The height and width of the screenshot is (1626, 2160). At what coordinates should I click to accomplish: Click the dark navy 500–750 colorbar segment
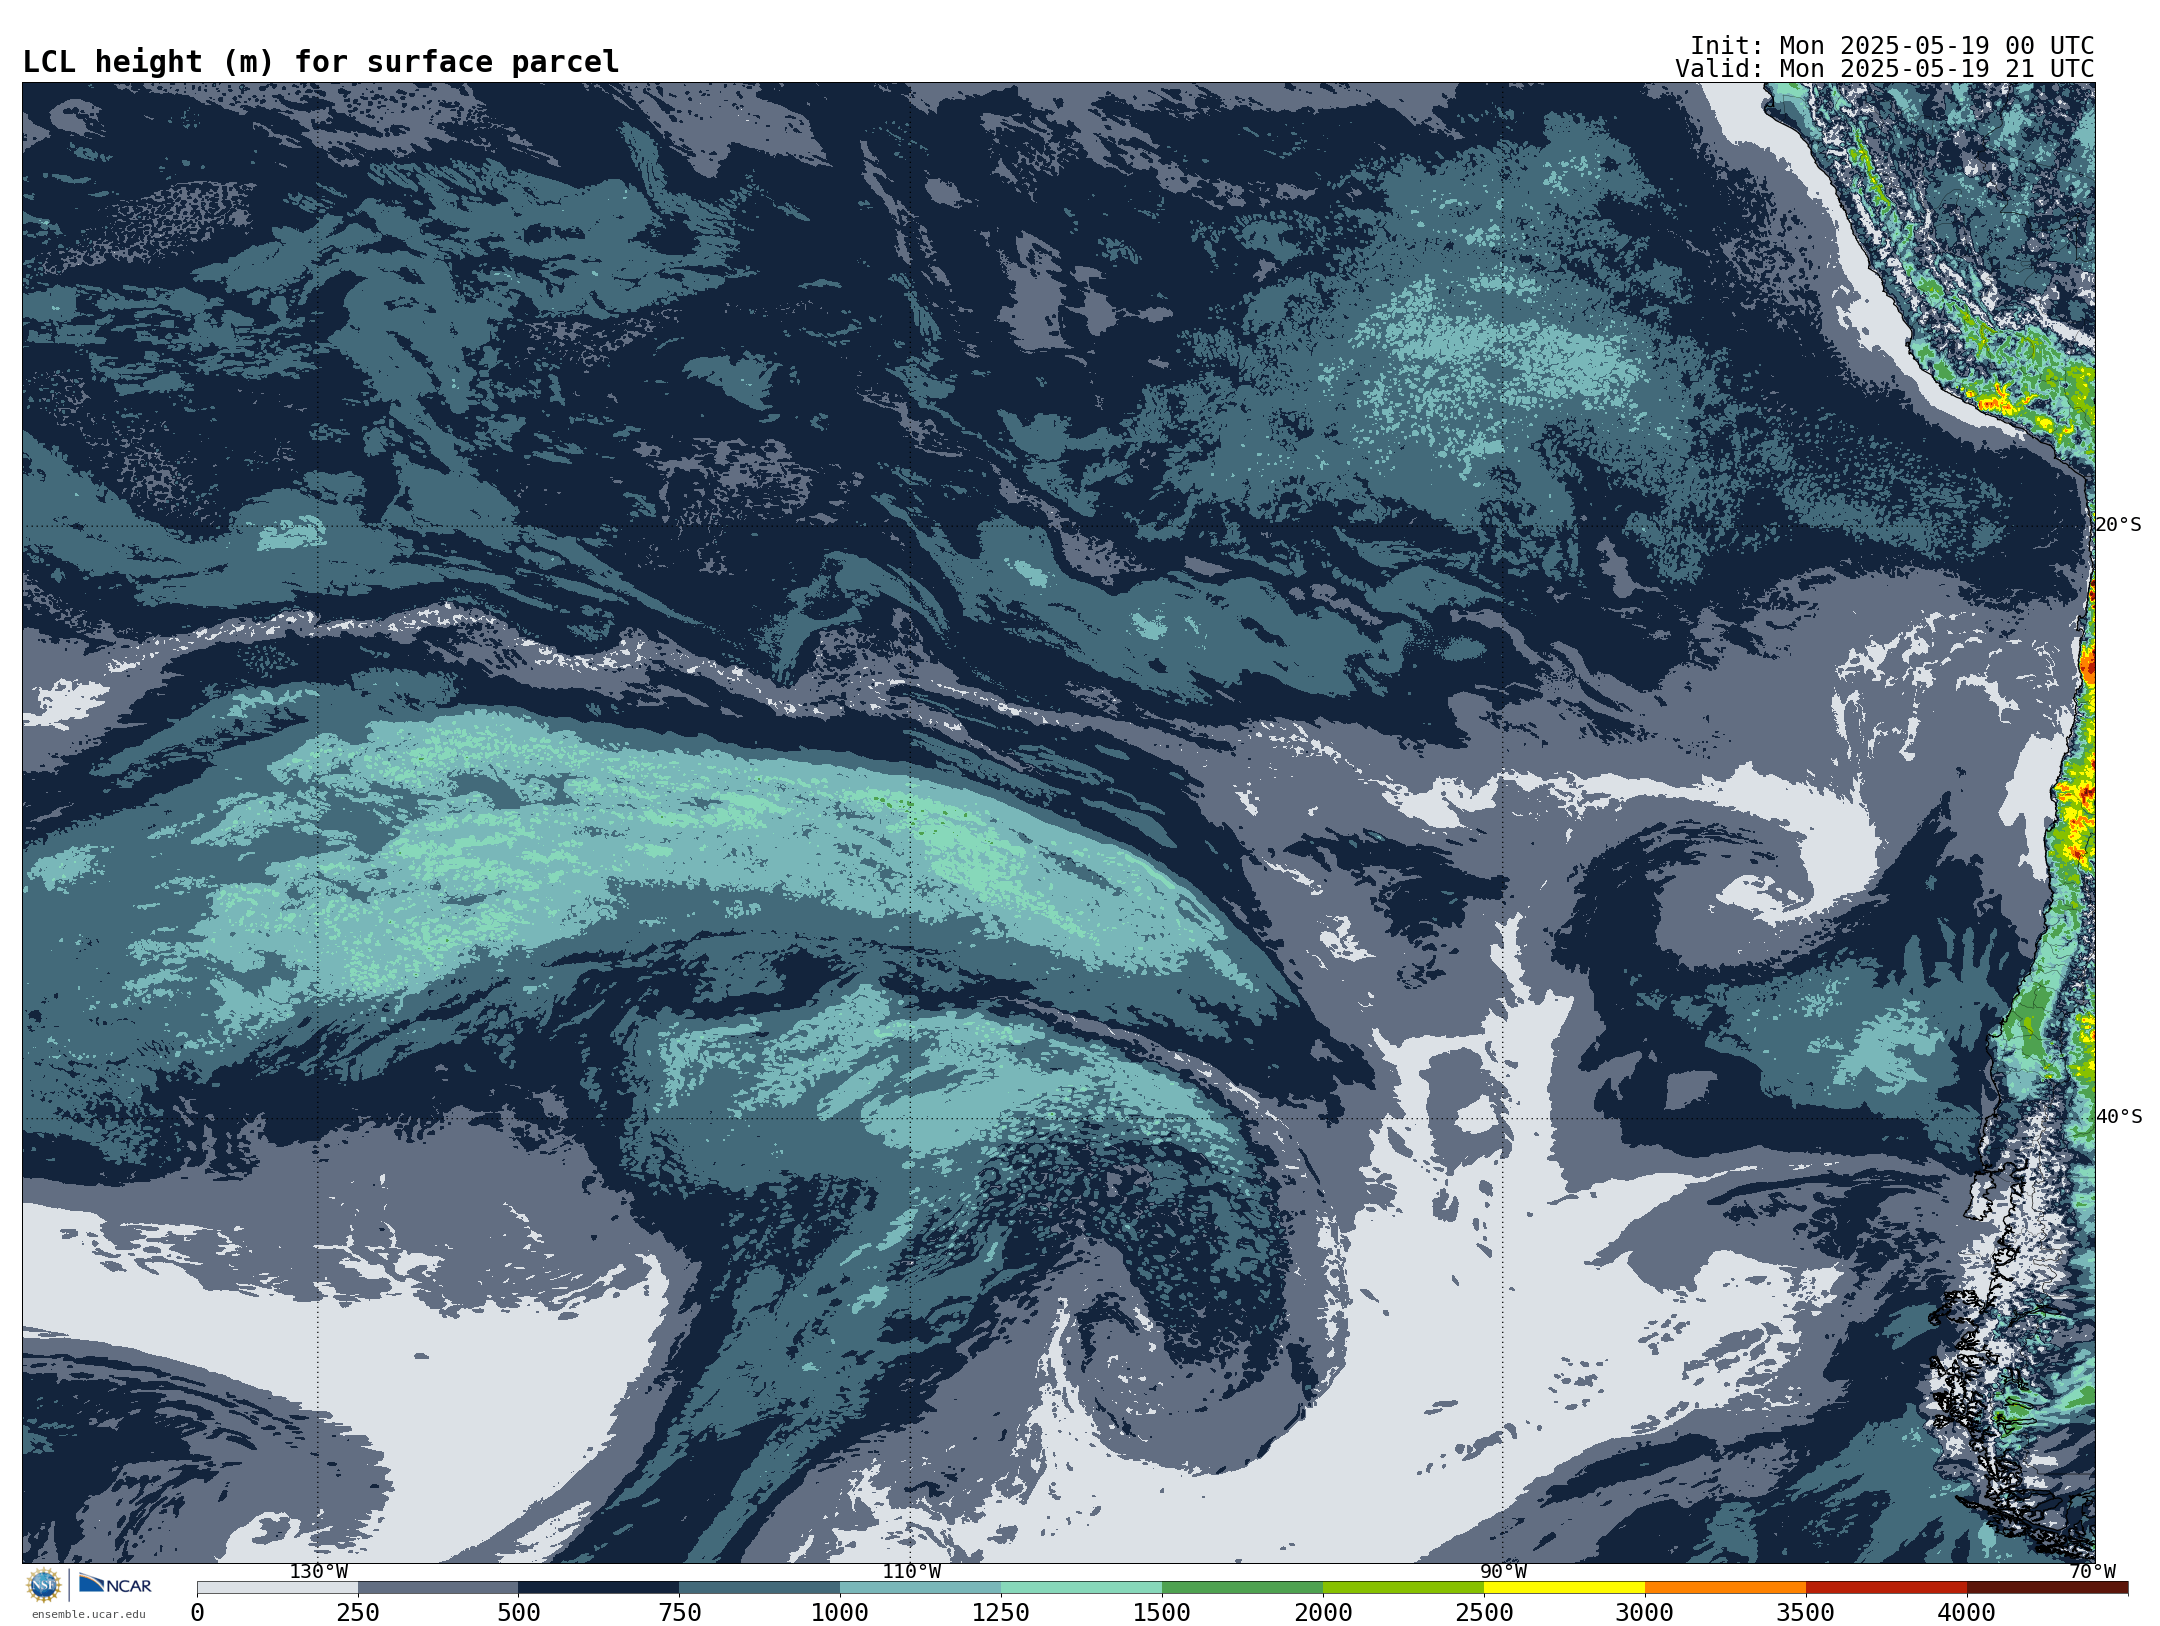(599, 1588)
